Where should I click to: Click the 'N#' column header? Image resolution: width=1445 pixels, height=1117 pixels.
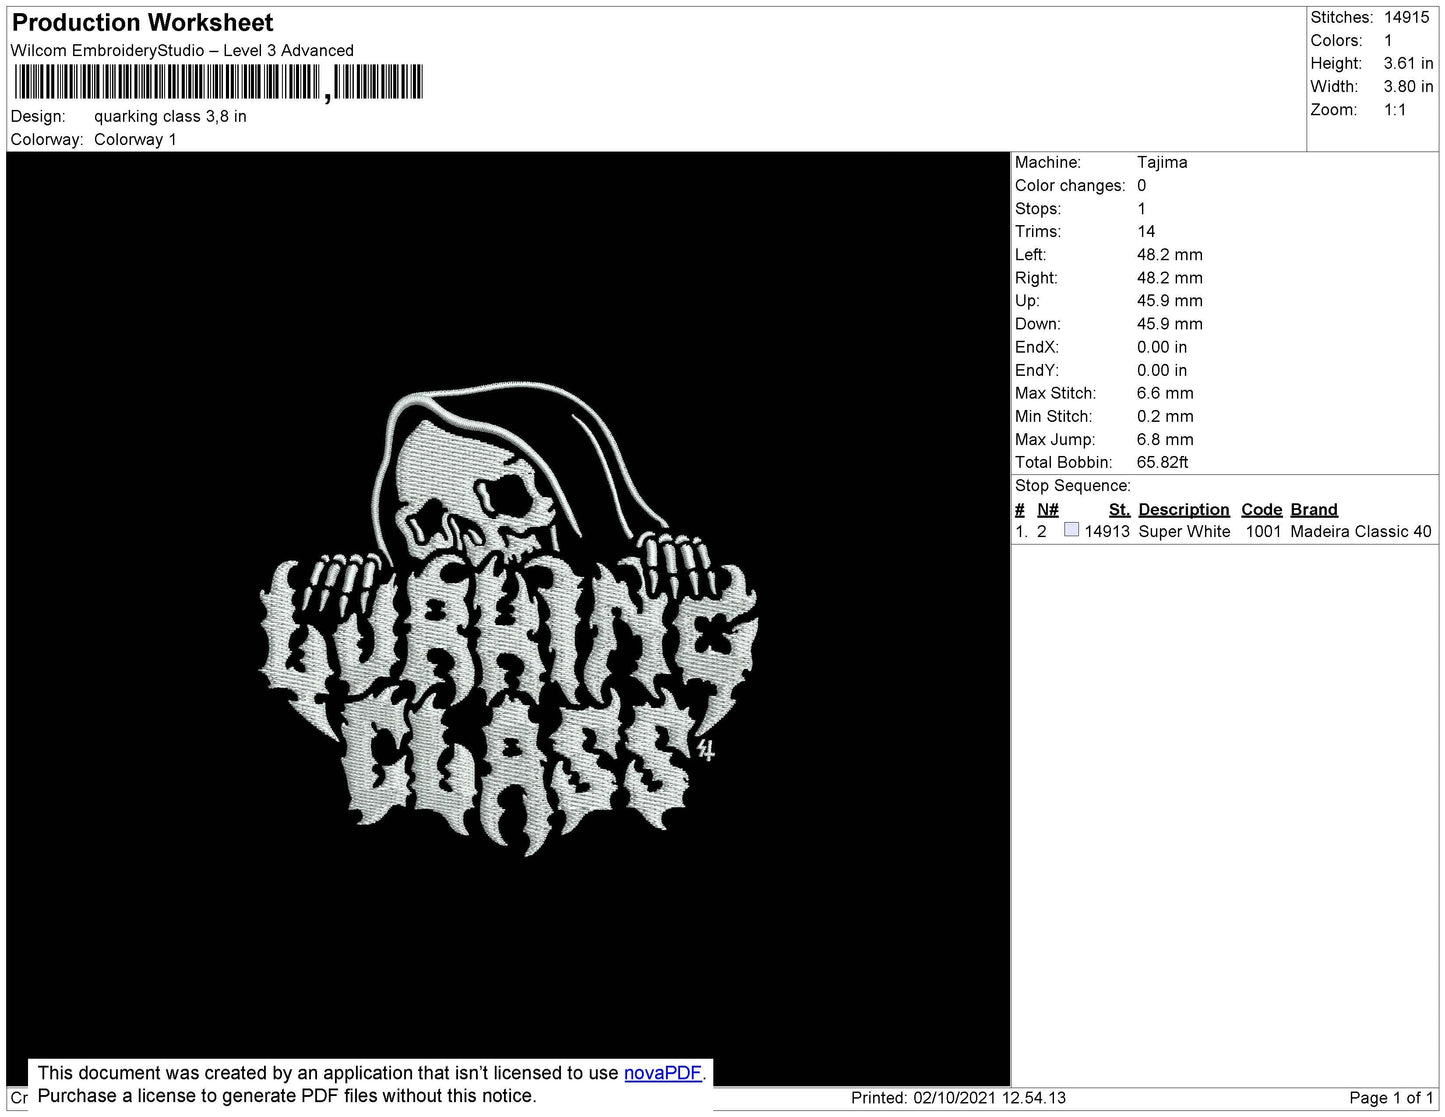click(1048, 509)
